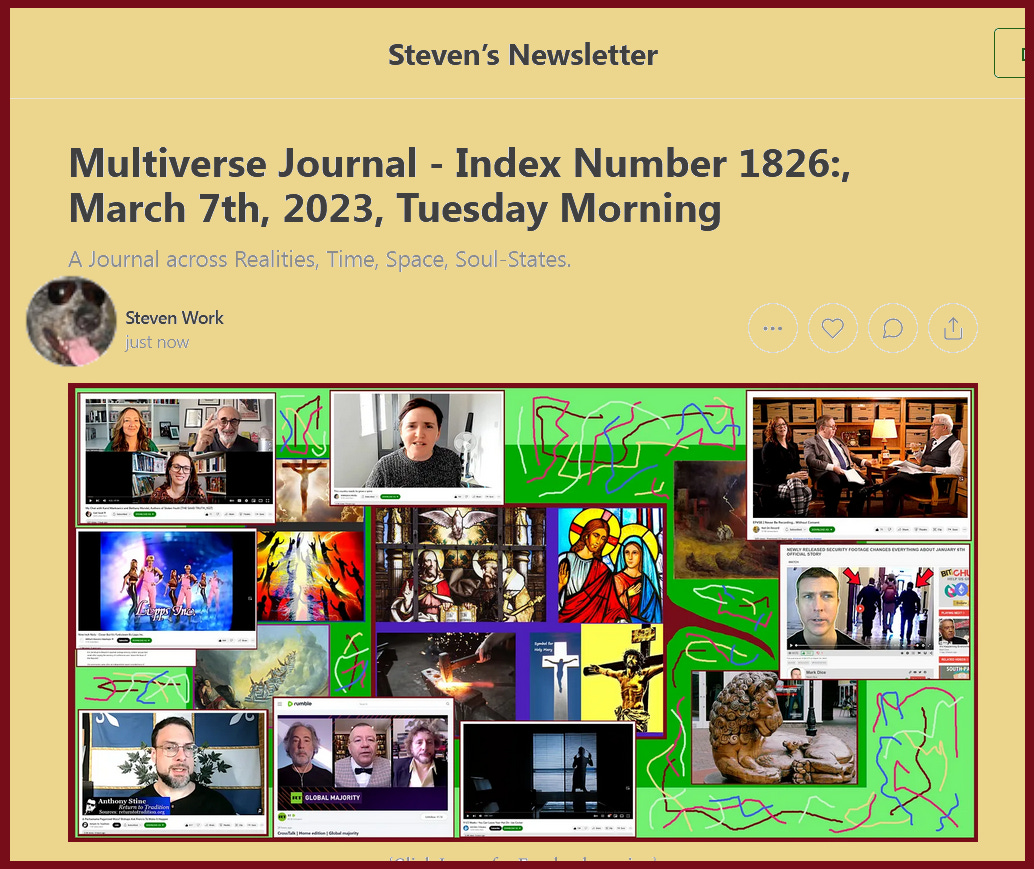1034x869 pixels.
Task: Click the partially visible green-outlined button top right
Action: point(1010,53)
